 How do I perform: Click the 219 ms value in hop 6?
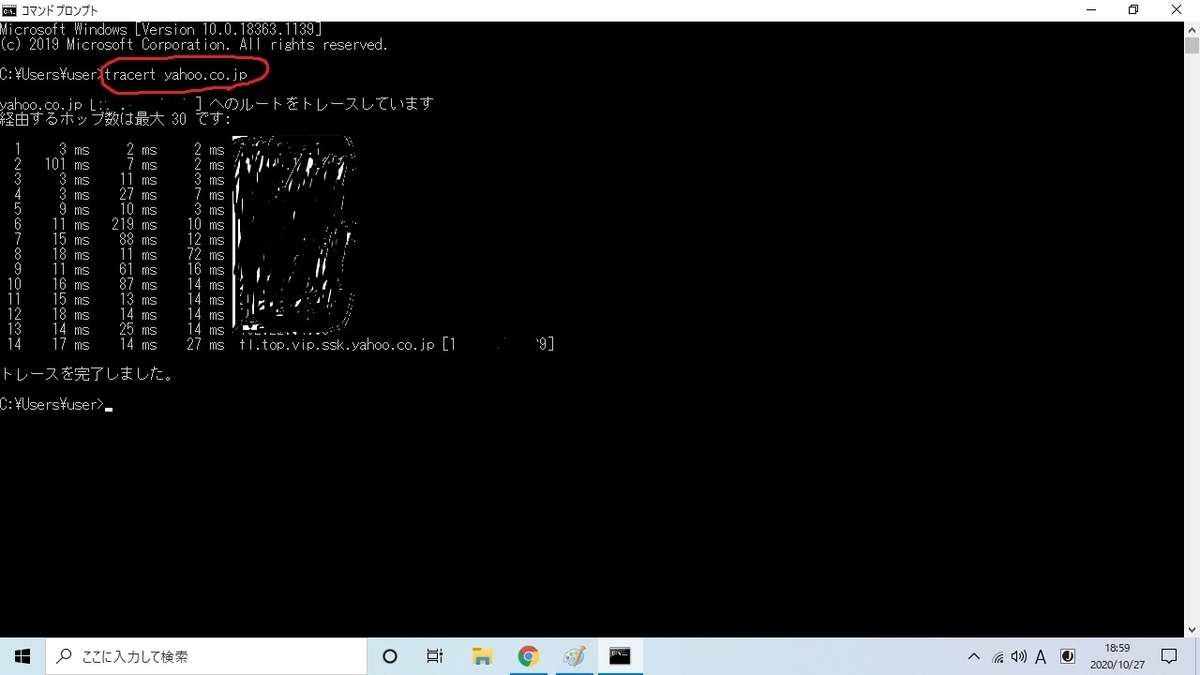point(135,225)
